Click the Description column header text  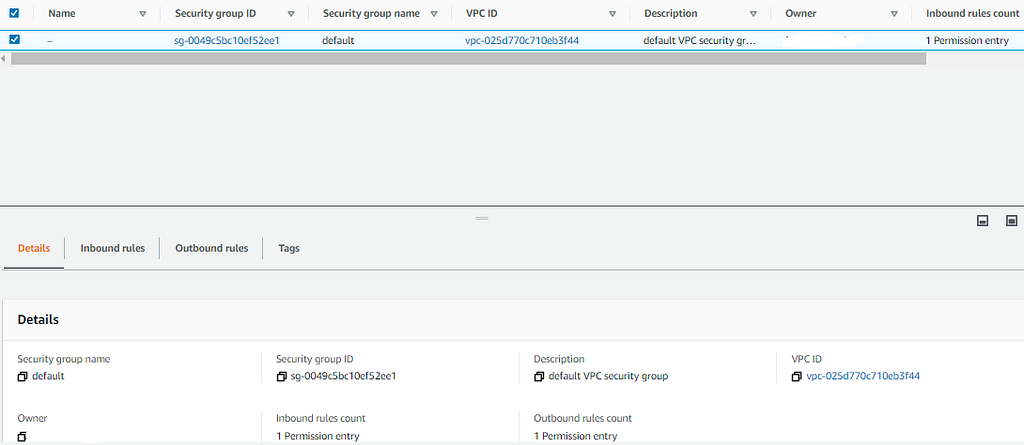[671, 13]
